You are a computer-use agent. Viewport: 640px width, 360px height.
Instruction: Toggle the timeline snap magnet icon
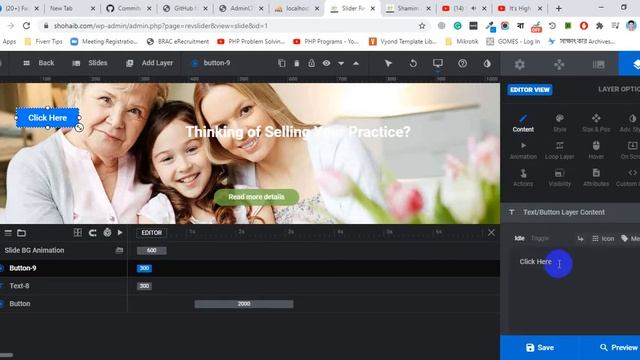(x=93, y=233)
